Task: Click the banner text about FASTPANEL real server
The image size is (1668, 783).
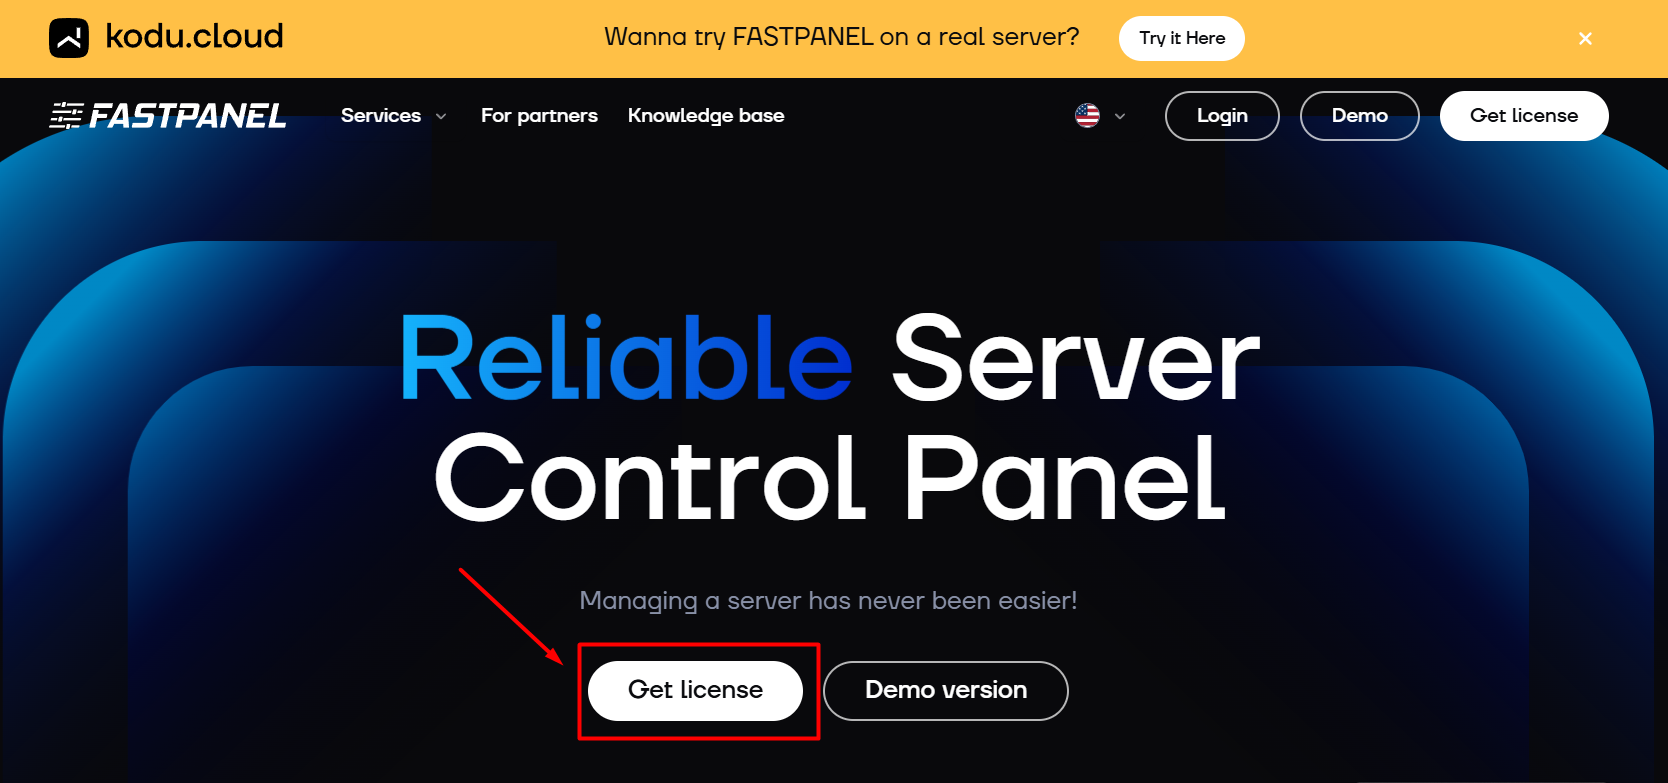Action: [842, 37]
